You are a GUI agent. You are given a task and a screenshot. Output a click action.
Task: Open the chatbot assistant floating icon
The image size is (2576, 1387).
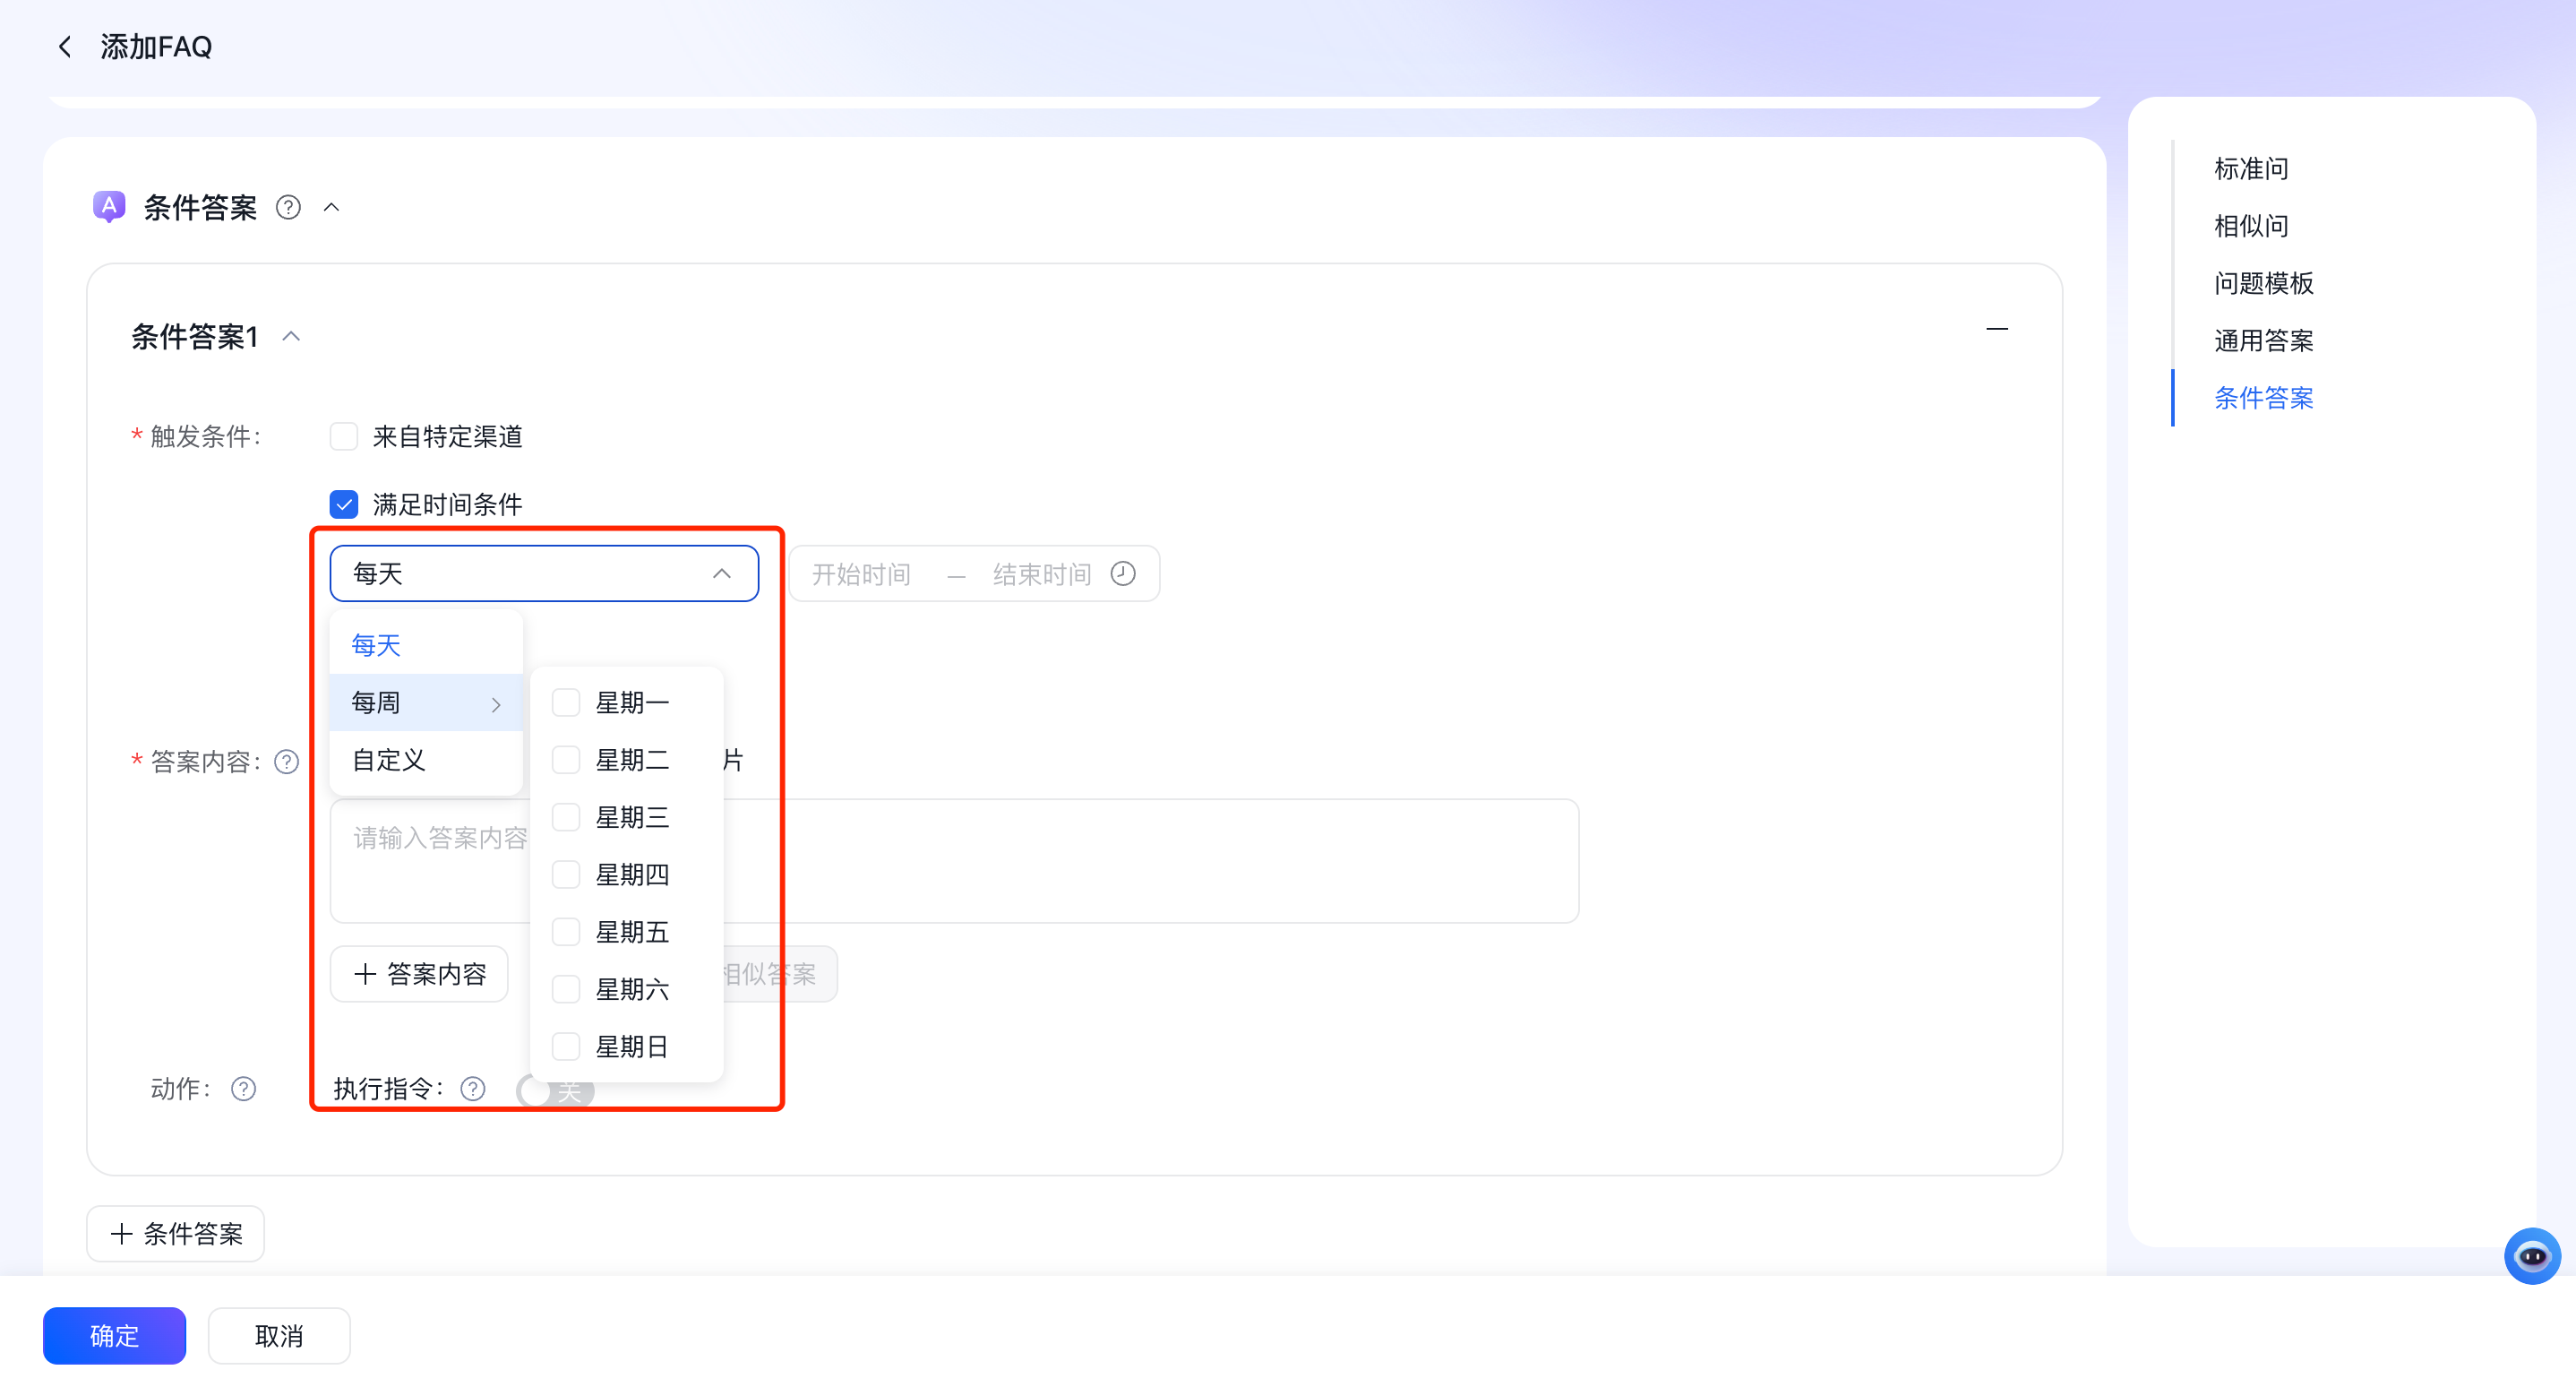point(2531,1256)
